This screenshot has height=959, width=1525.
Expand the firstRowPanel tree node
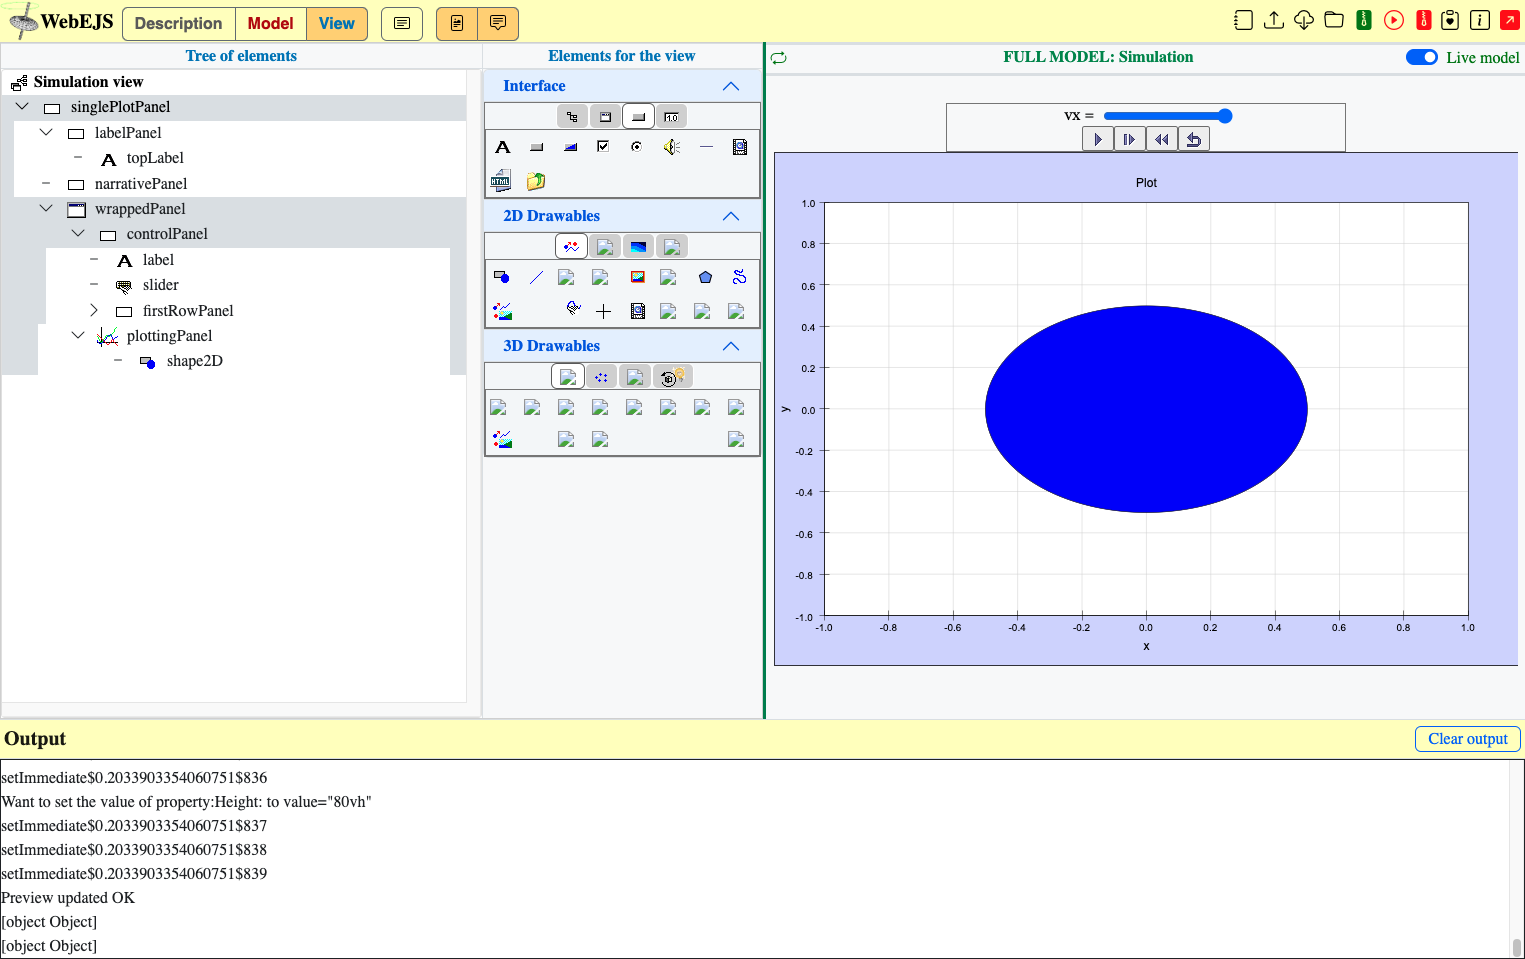(94, 310)
